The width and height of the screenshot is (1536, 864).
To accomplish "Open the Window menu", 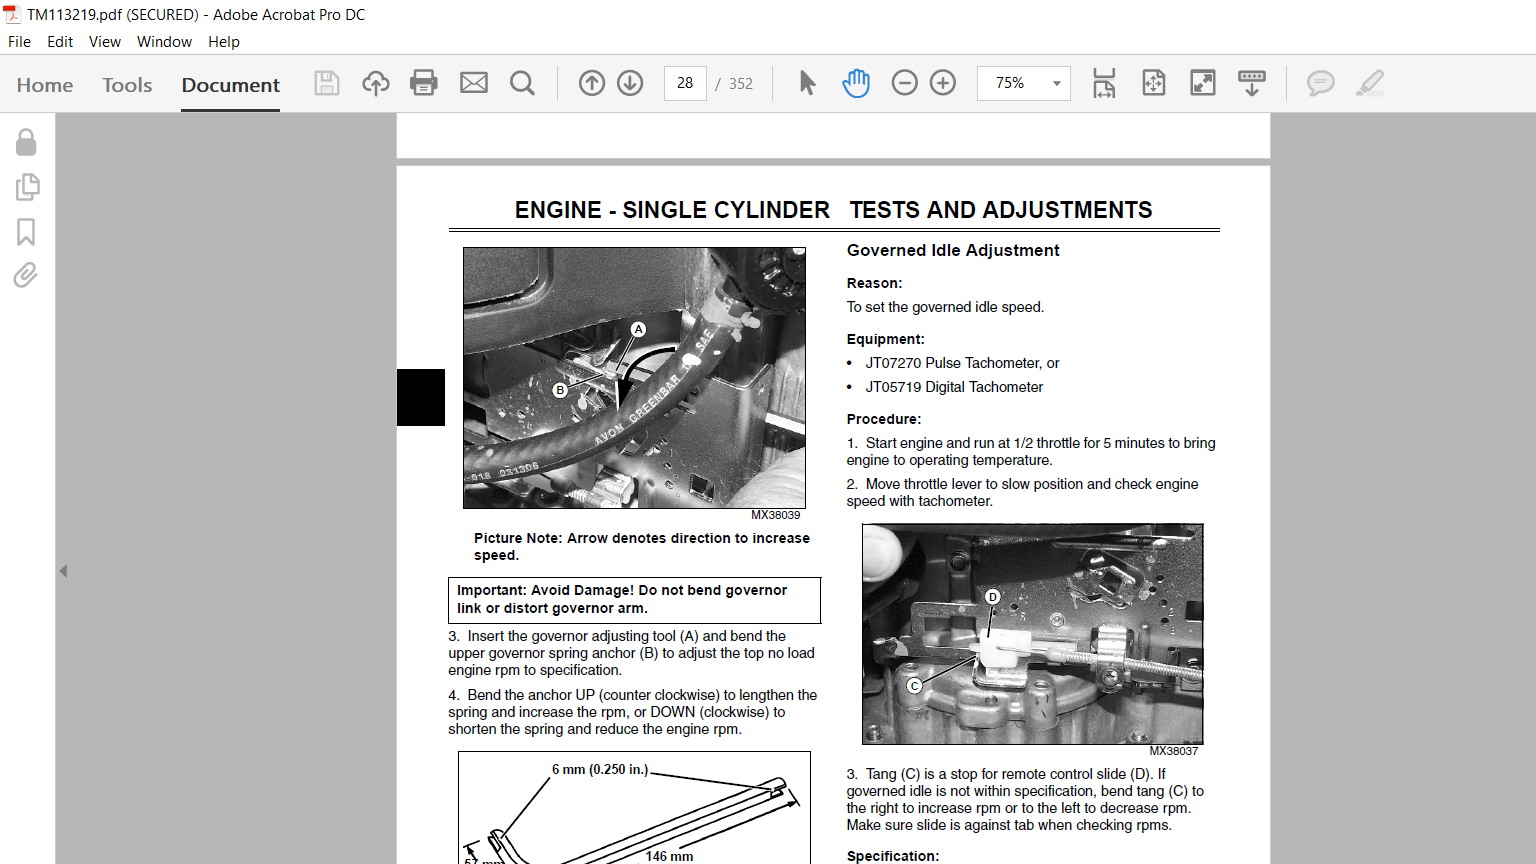I will [x=164, y=41].
